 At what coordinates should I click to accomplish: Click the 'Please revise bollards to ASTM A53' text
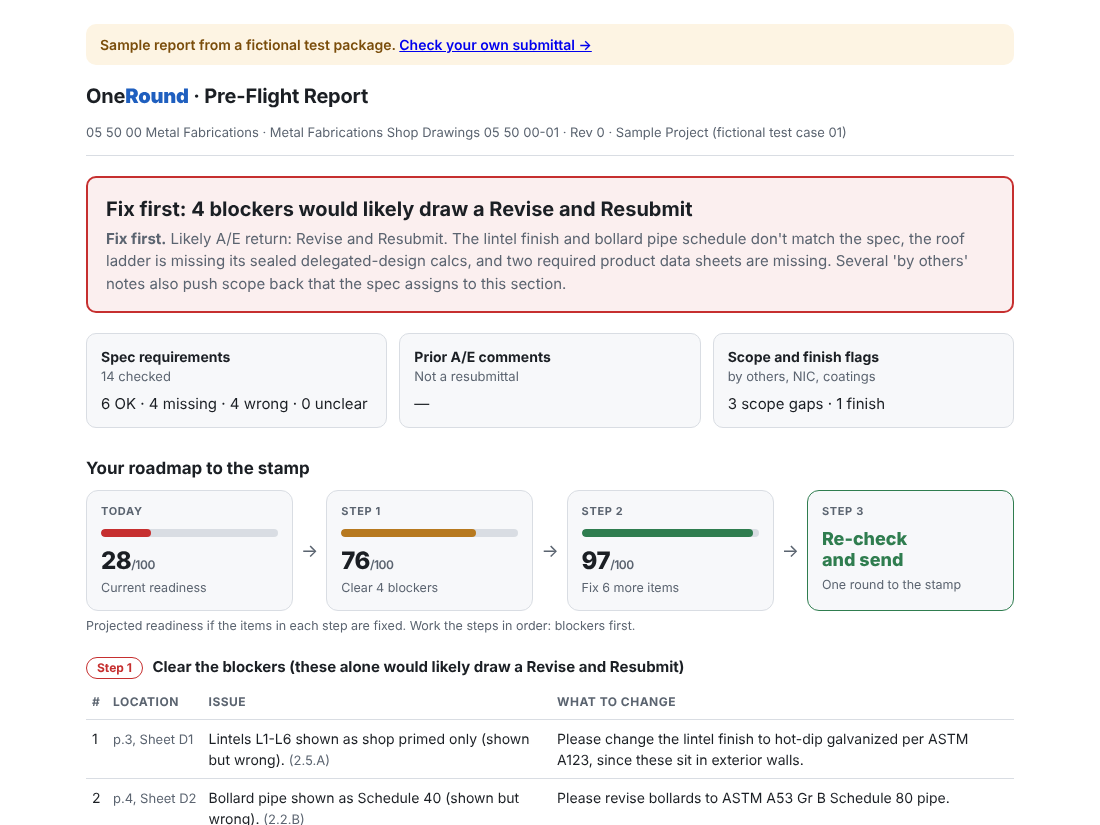click(753, 798)
